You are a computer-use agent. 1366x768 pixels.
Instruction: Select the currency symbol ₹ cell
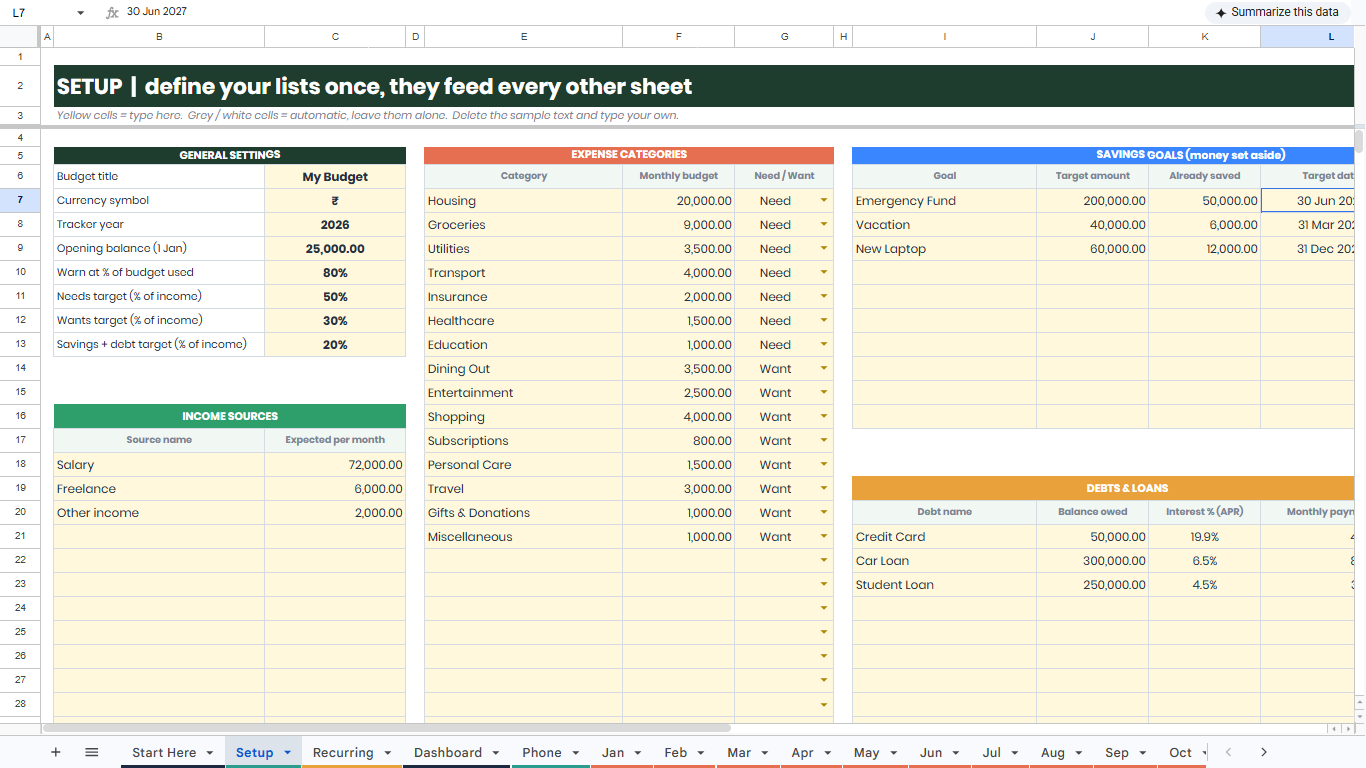[x=335, y=200]
